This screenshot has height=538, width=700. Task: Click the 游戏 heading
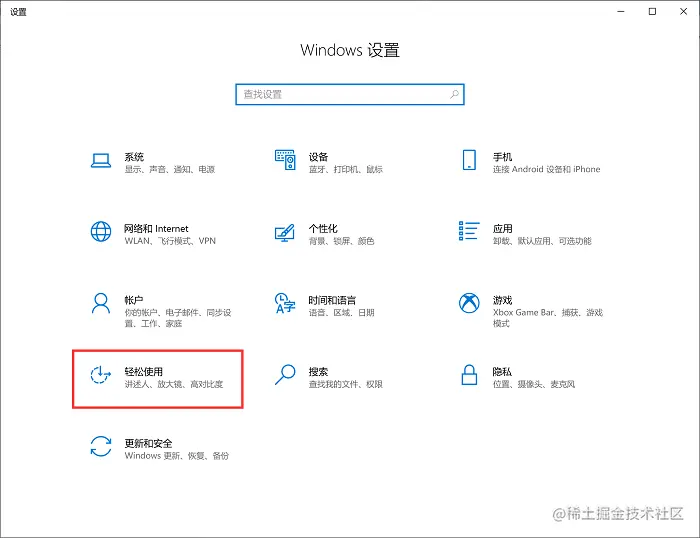point(502,300)
